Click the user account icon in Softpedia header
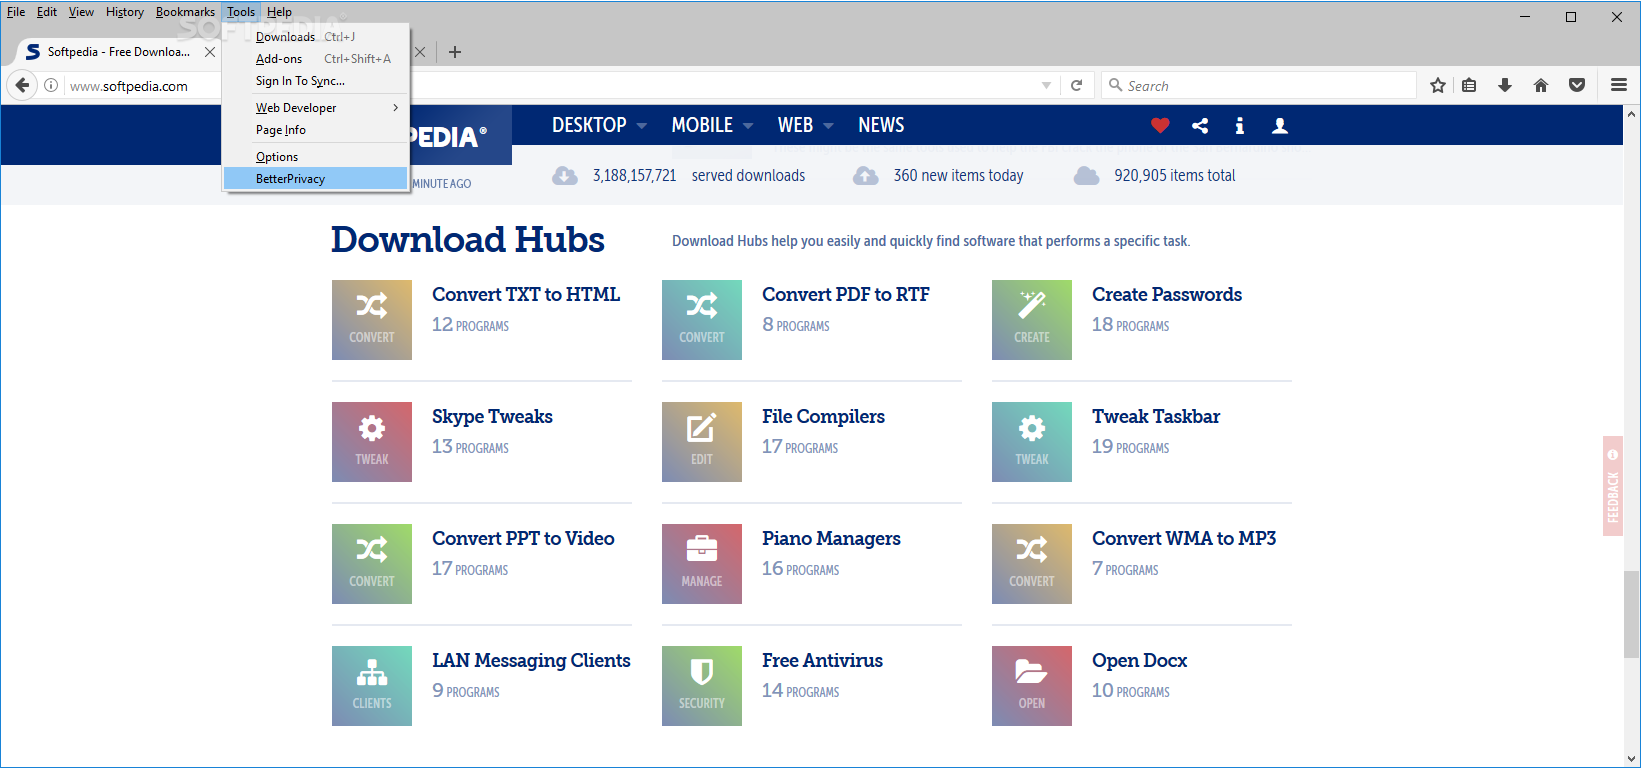The width and height of the screenshot is (1641, 768). click(1280, 126)
